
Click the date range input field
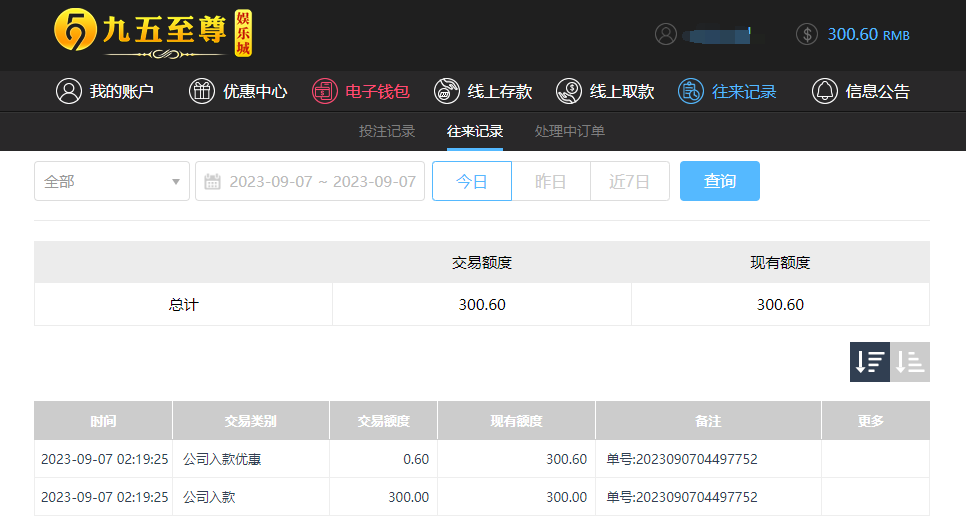point(310,181)
